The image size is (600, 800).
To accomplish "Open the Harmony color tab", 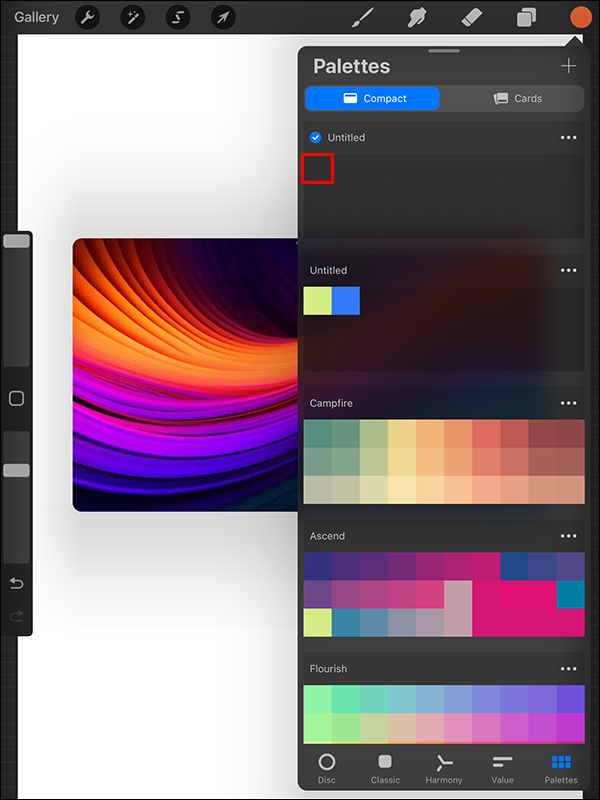I will [x=444, y=769].
